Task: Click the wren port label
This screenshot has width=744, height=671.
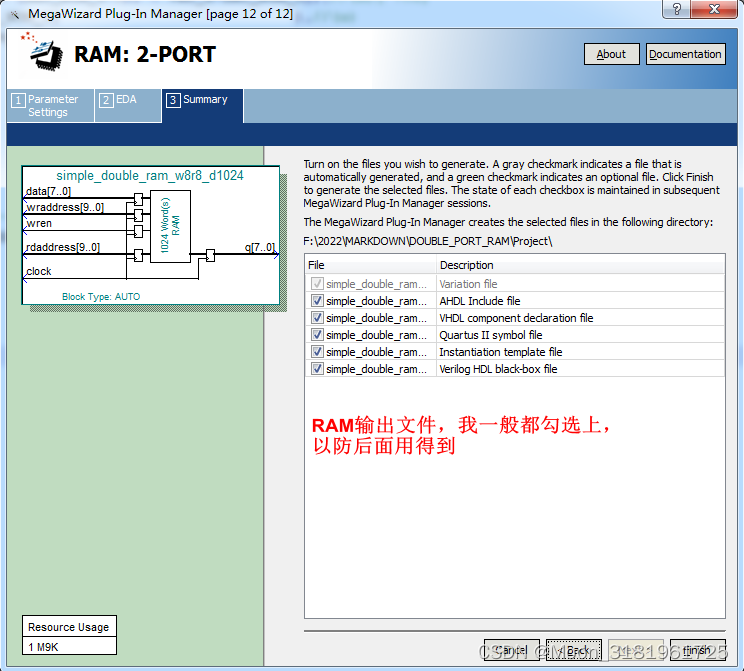Action: click(39, 224)
